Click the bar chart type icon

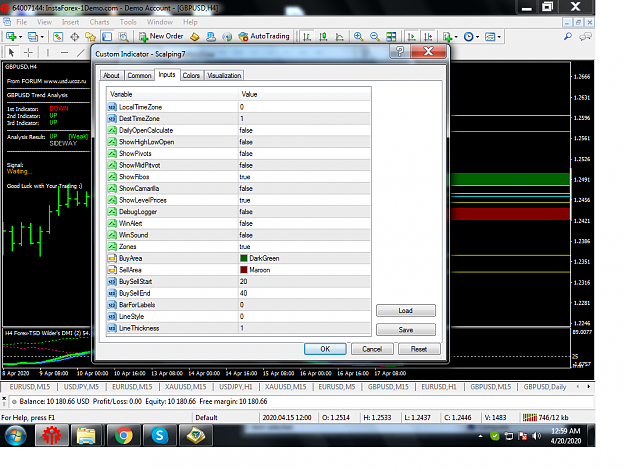[307, 37]
